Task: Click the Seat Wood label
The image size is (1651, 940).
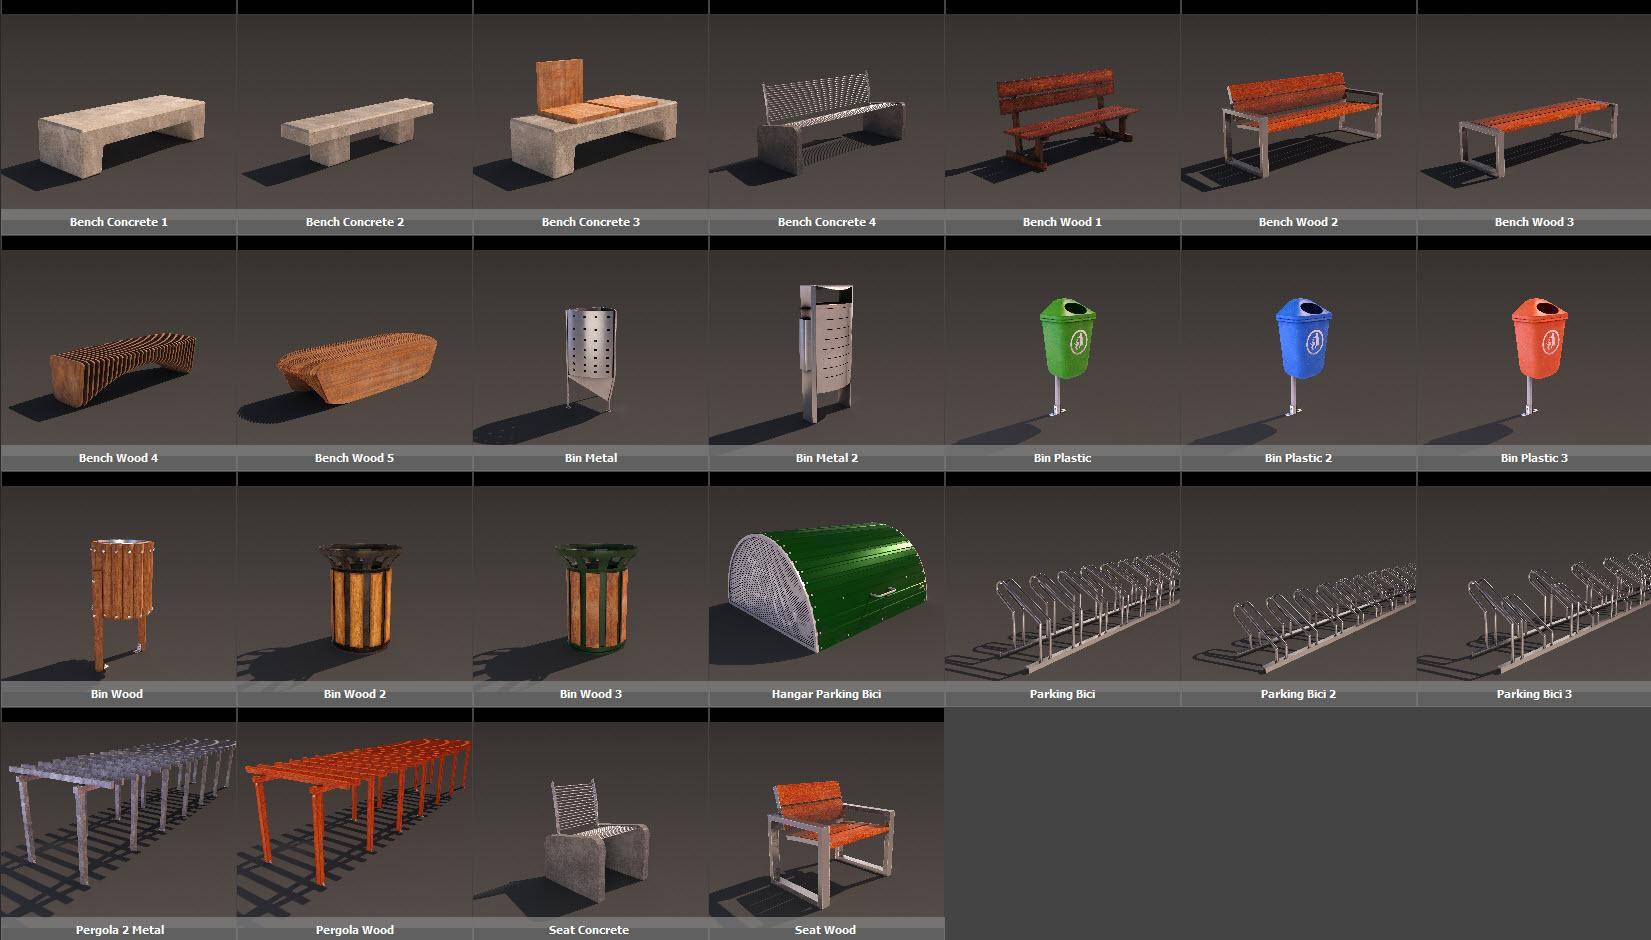Action: click(x=825, y=930)
